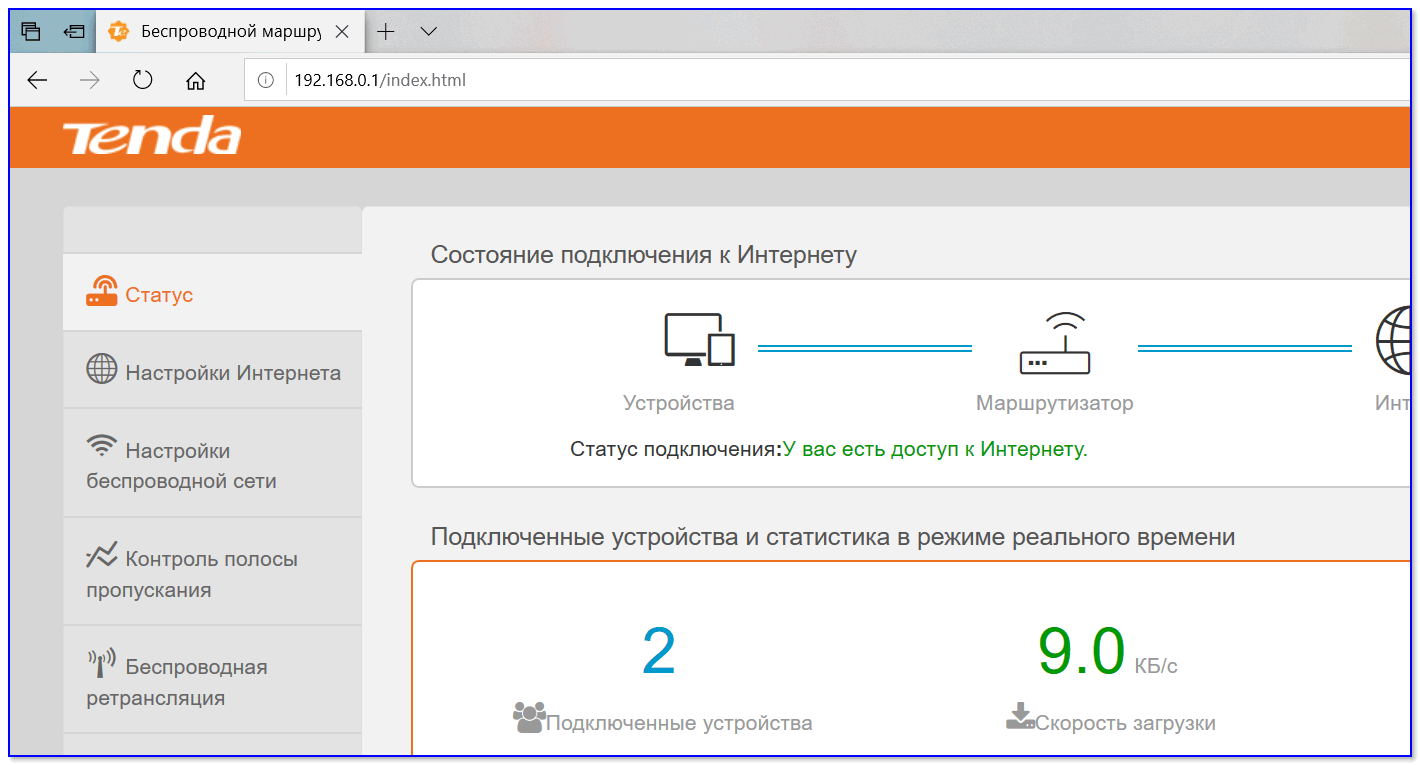Click the Маршрутизатор router icon
The width and height of the screenshot is (1420, 765).
1055,343
